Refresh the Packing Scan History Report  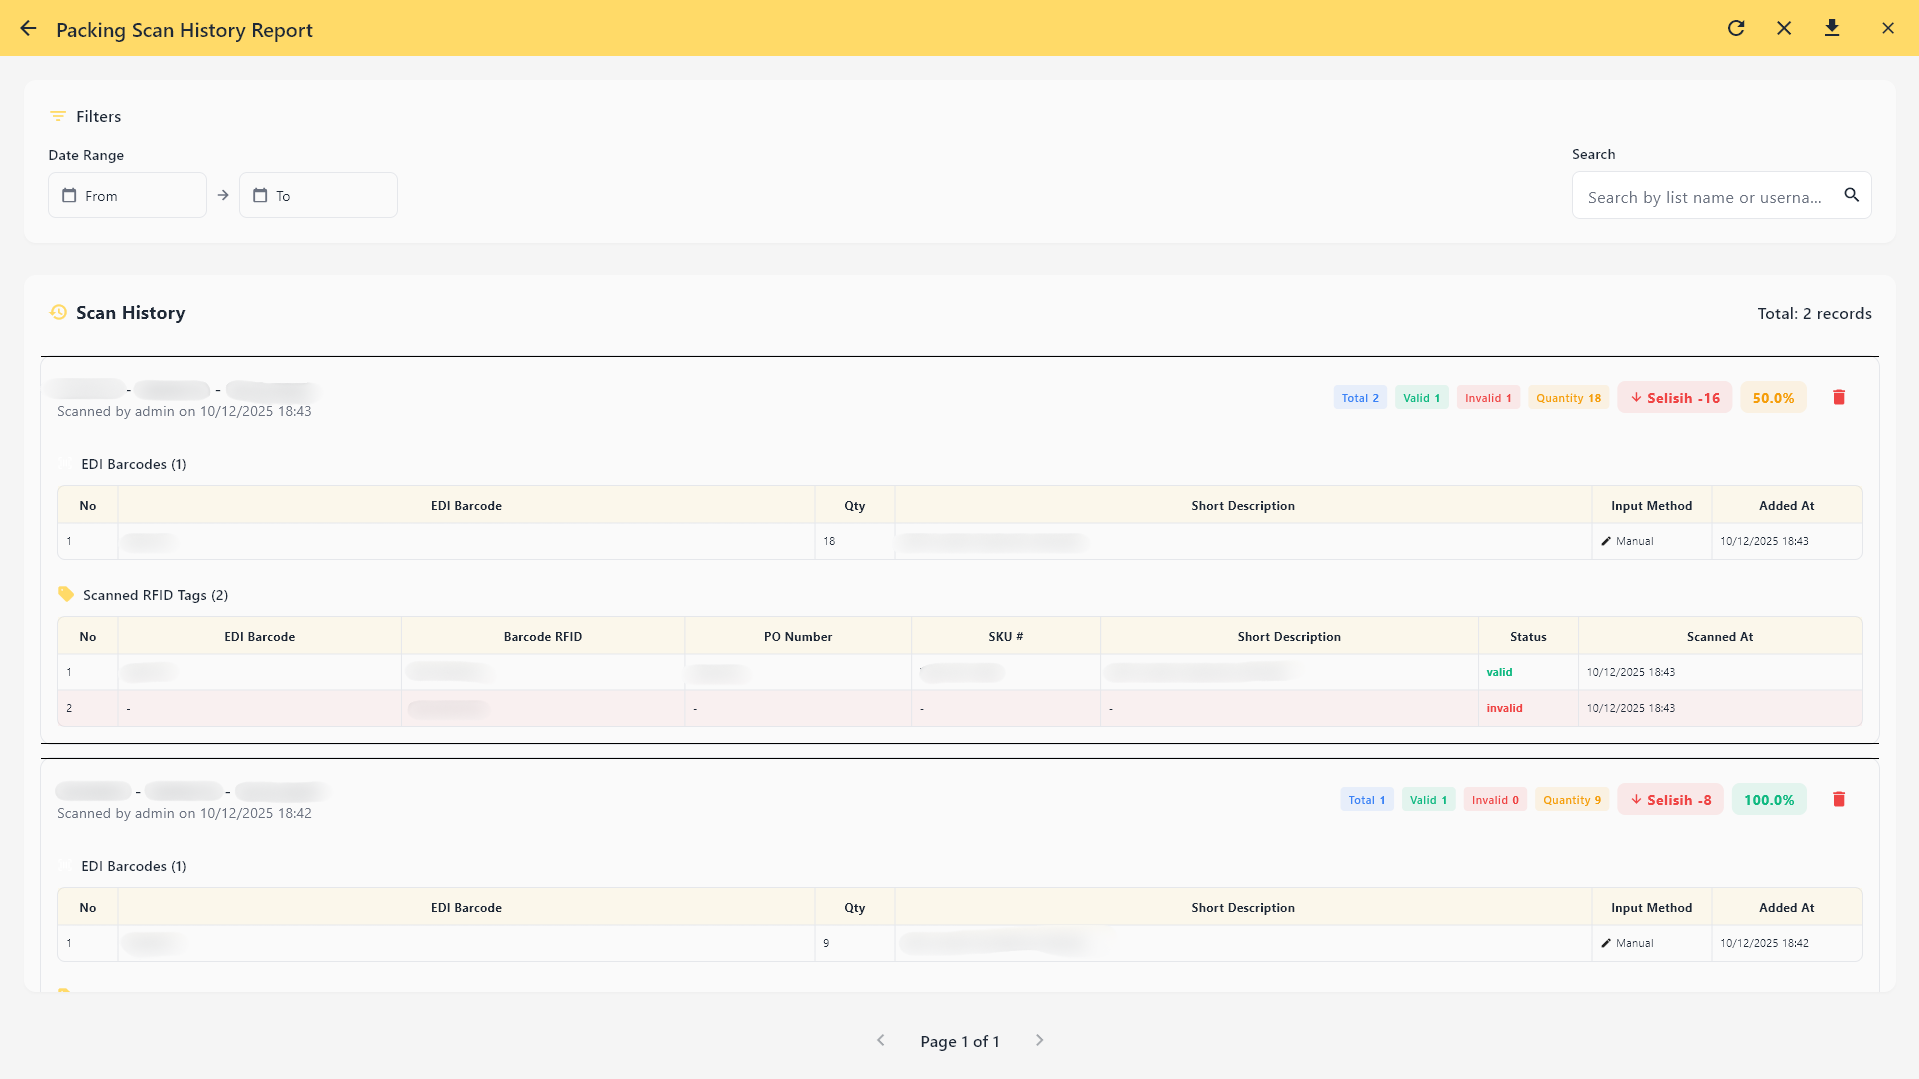click(x=1736, y=29)
